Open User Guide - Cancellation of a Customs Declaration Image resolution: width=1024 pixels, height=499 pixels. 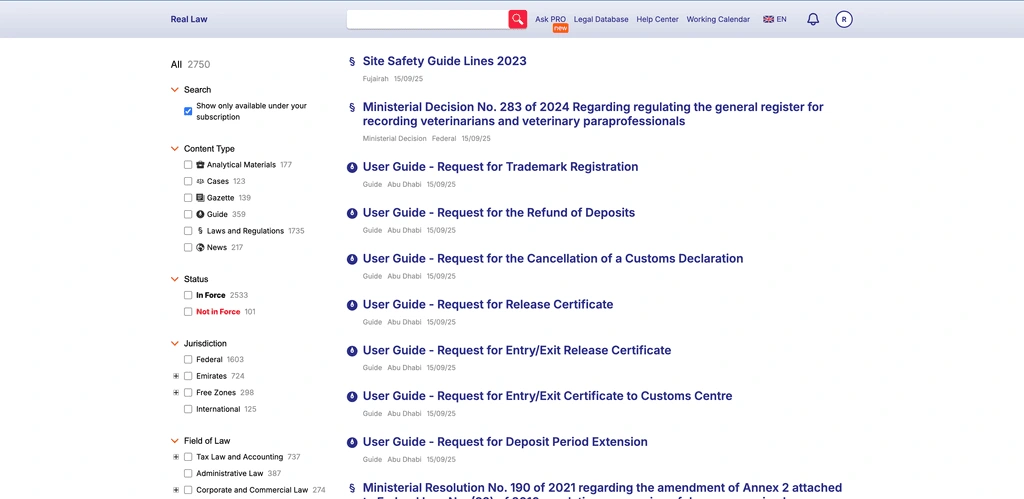552,259
